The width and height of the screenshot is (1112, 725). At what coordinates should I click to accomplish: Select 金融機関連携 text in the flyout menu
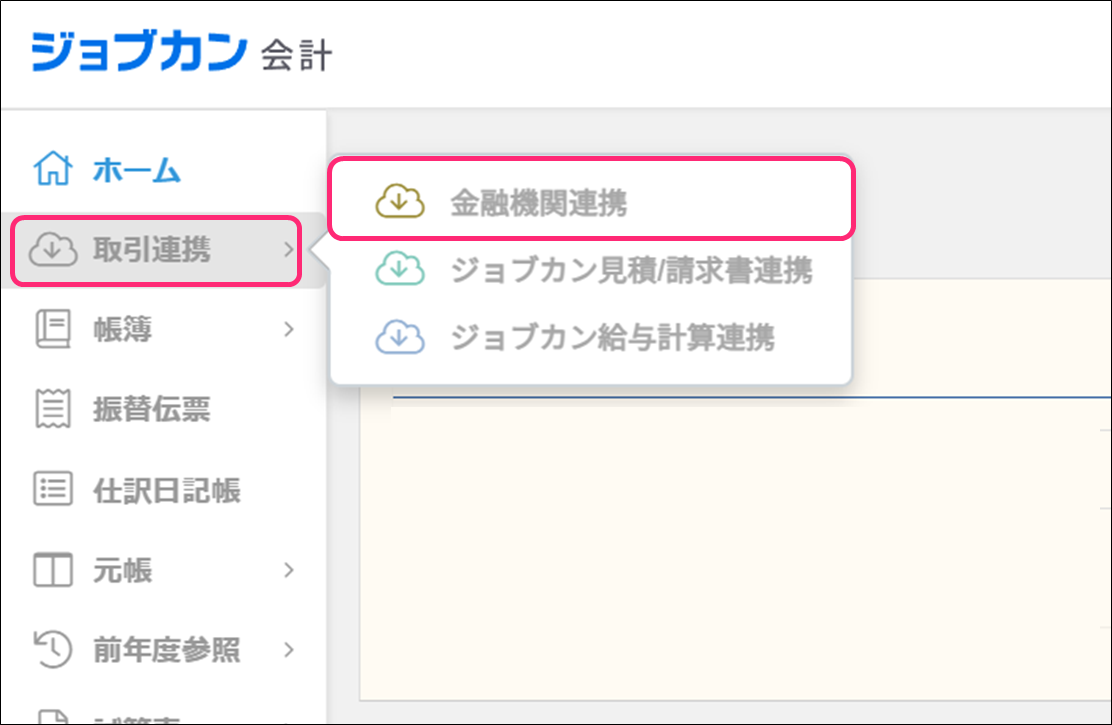tap(538, 203)
